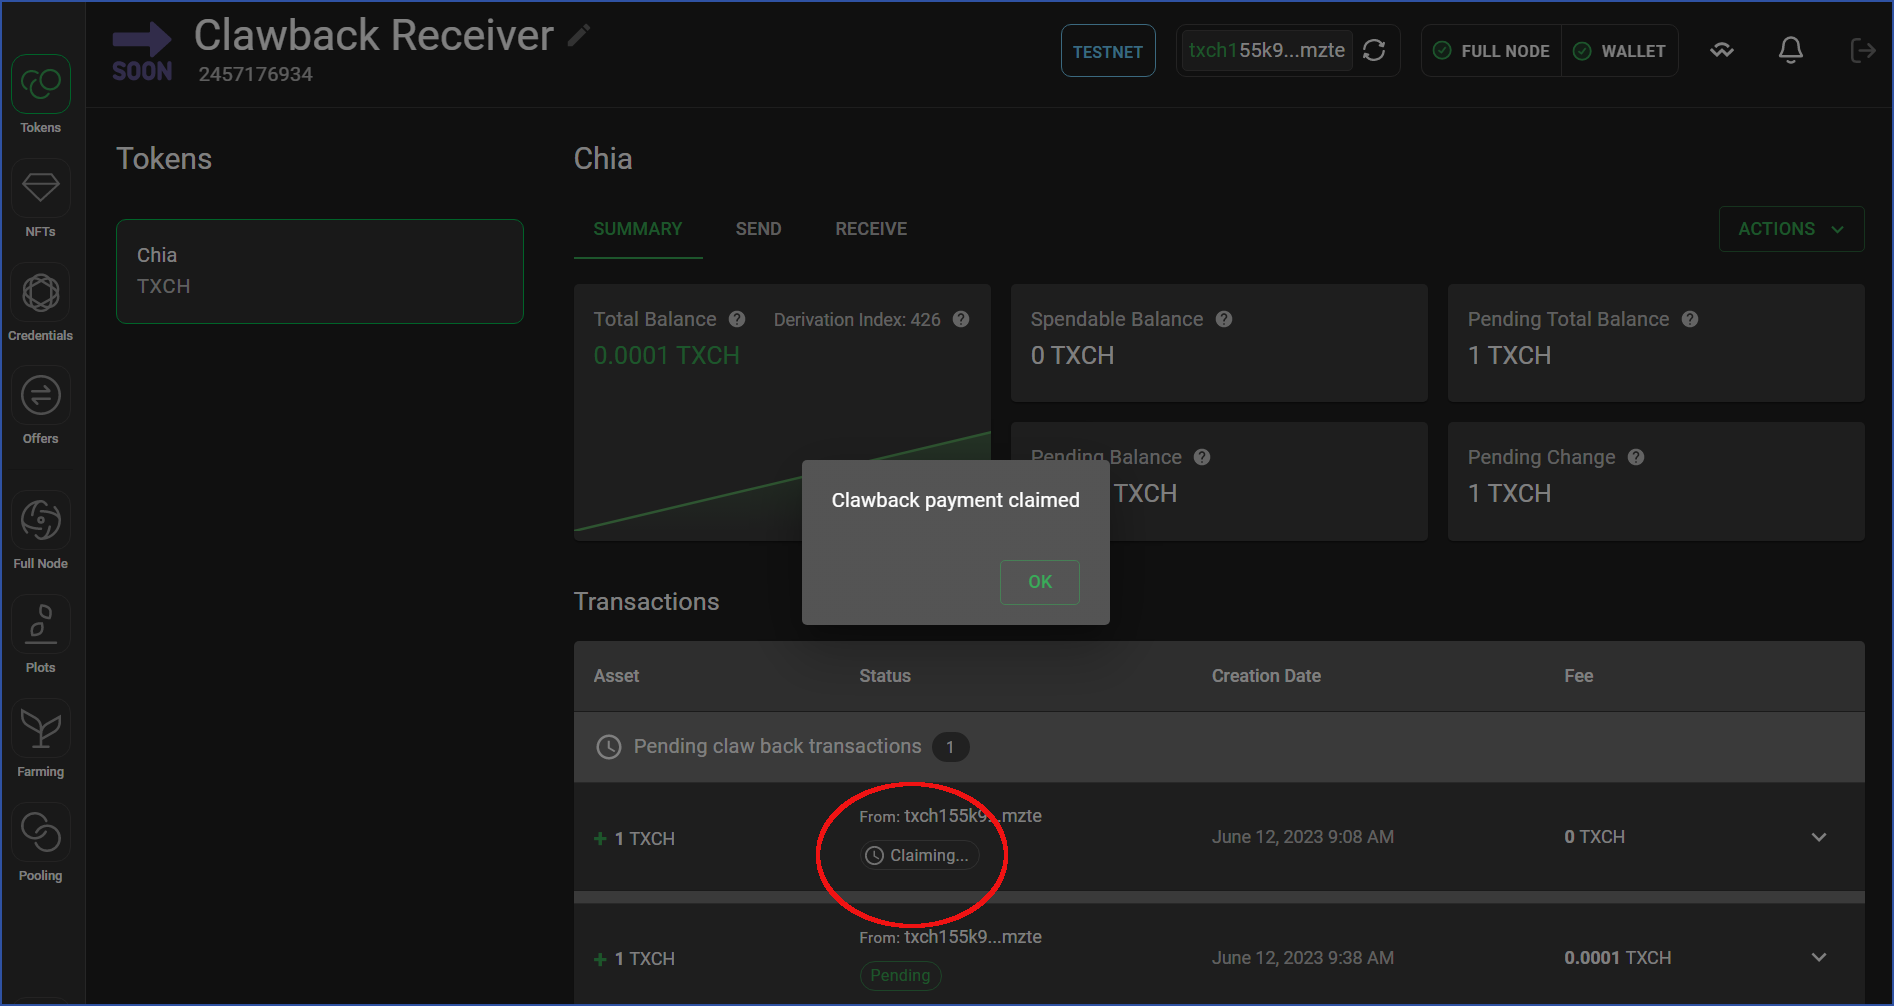Click the Wallet status button
The height and width of the screenshot is (1006, 1894).
[x=1620, y=51]
